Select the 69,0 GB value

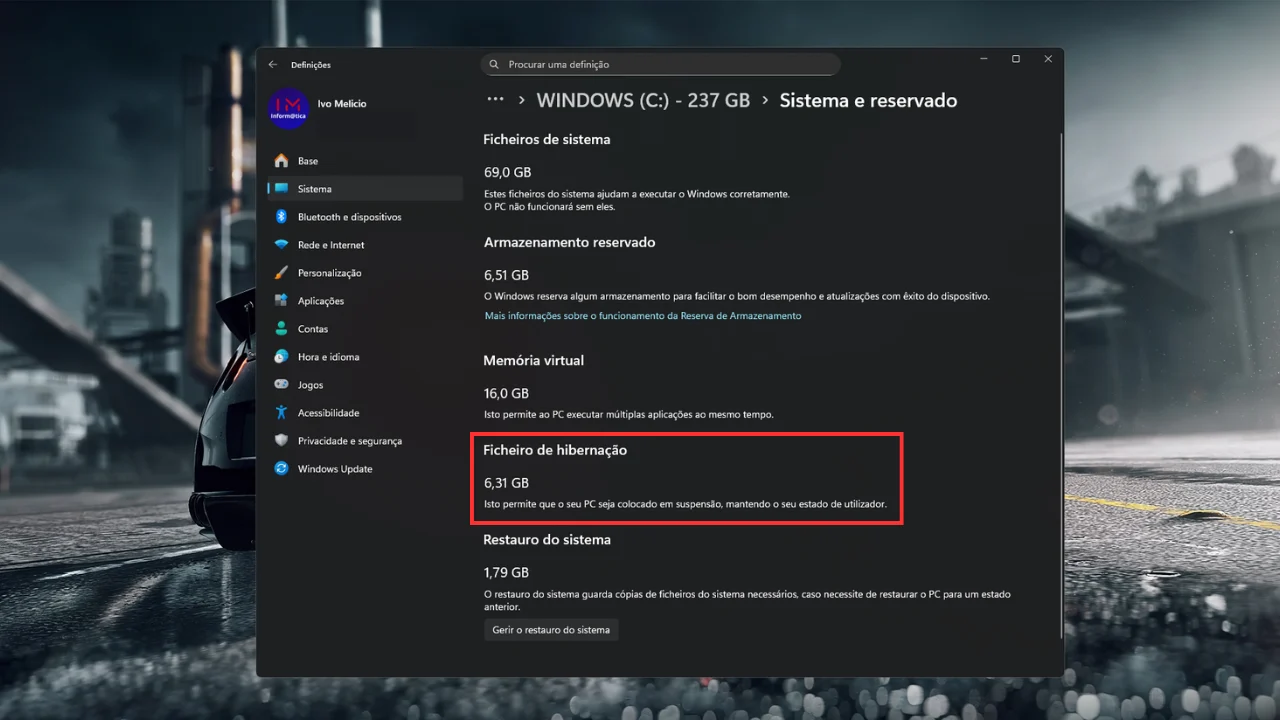point(507,172)
